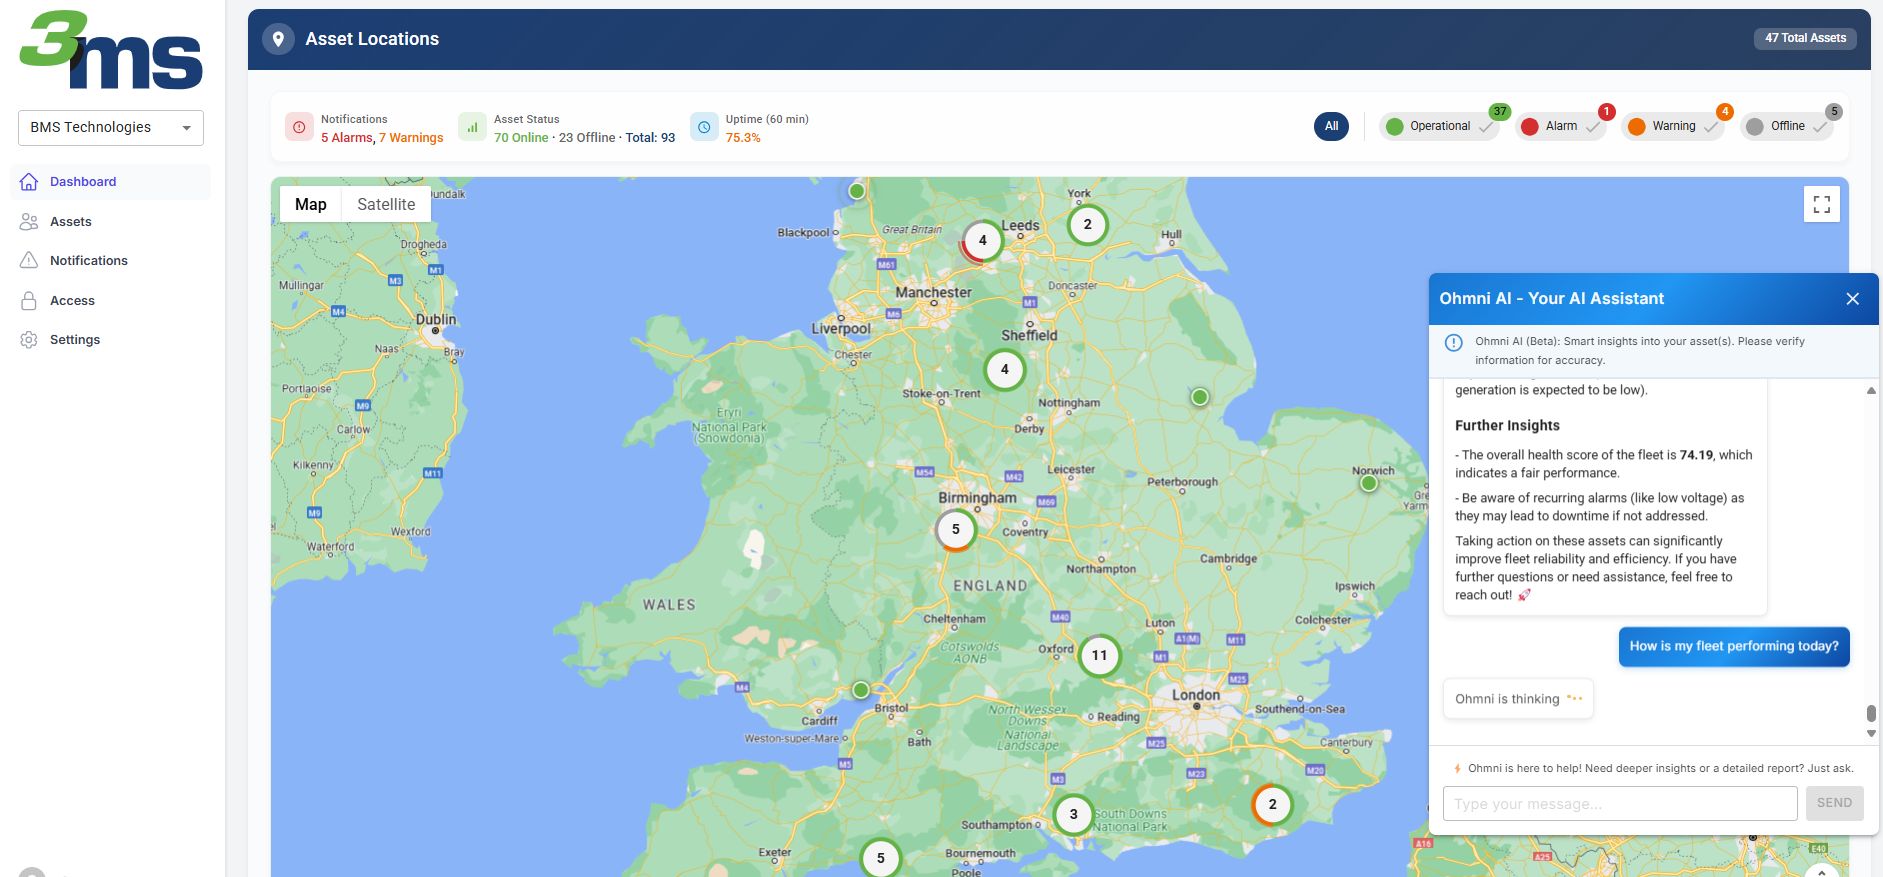Switch to the Map view tab
The height and width of the screenshot is (877, 1883).
pos(311,204)
